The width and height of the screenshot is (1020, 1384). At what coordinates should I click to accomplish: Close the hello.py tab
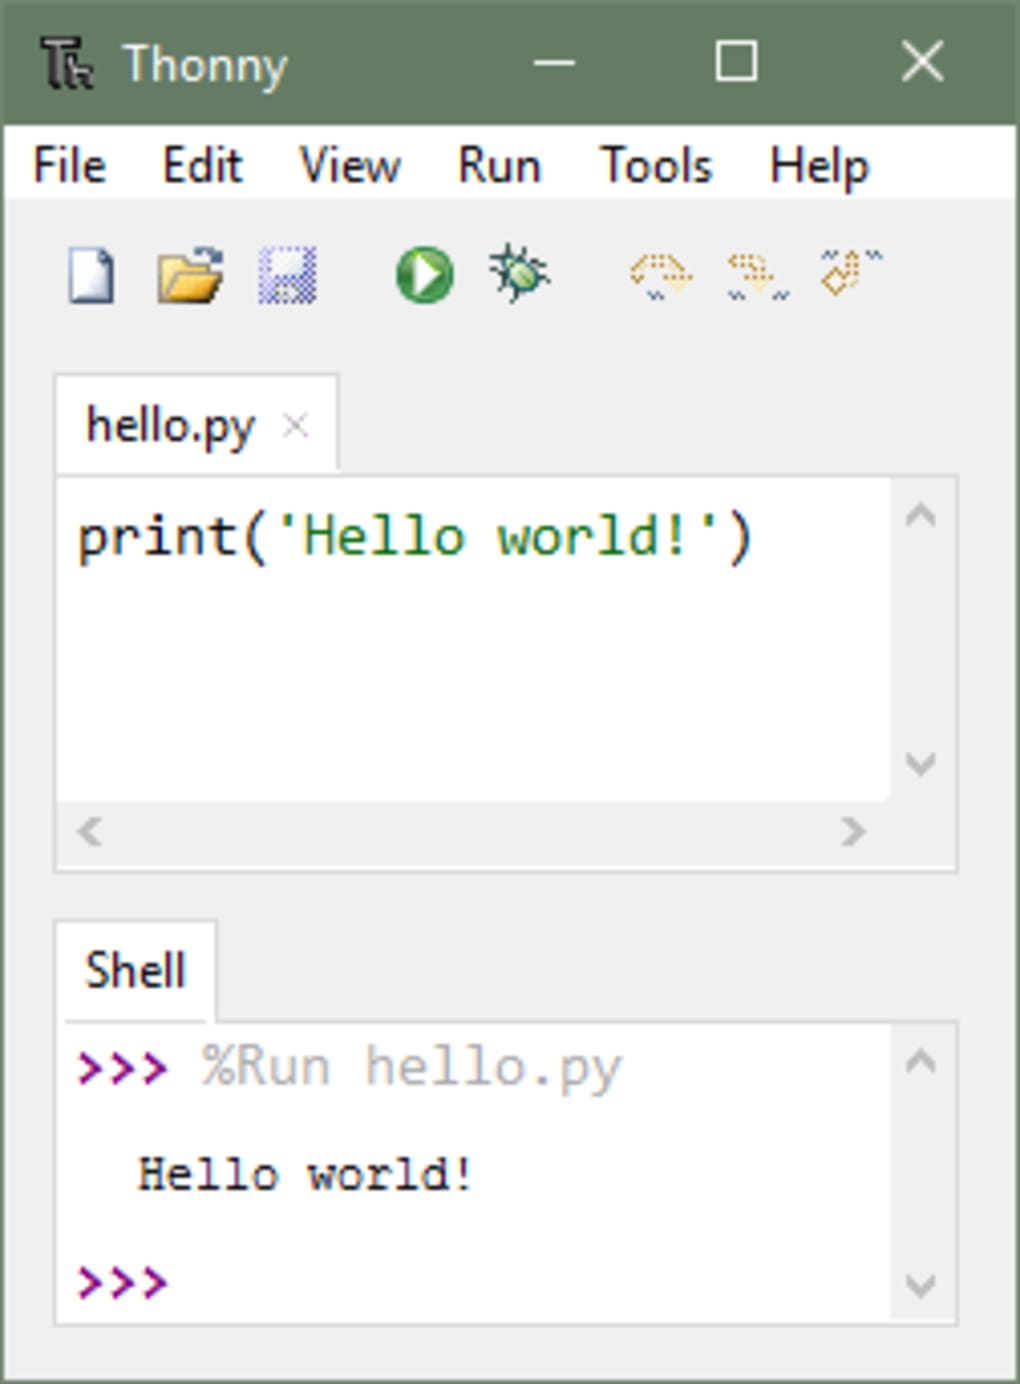pos(295,426)
